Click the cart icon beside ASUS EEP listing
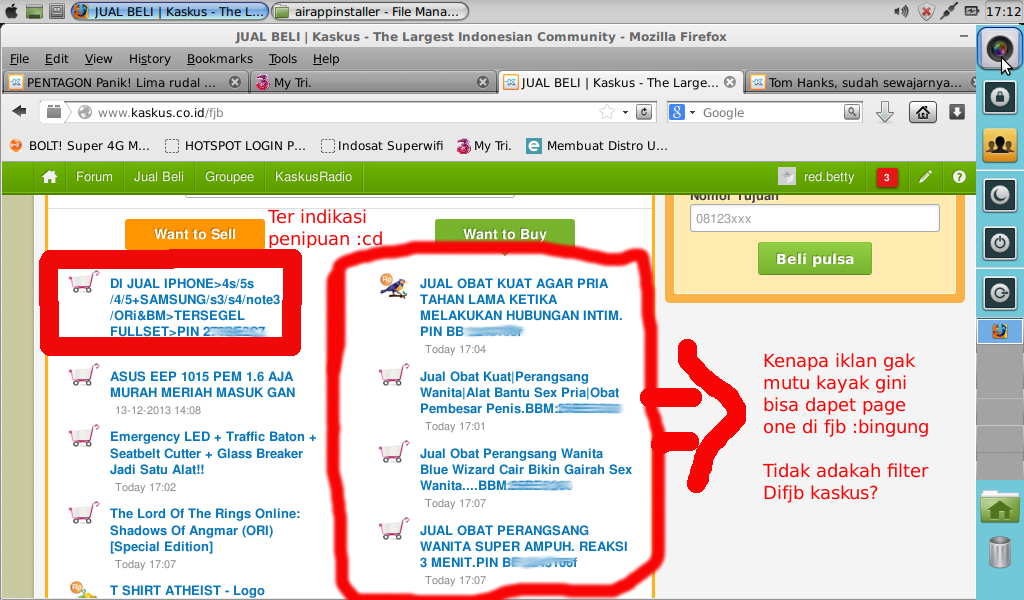The width and height of the screenshot is (1024, 600). click(x=84, y=376)
